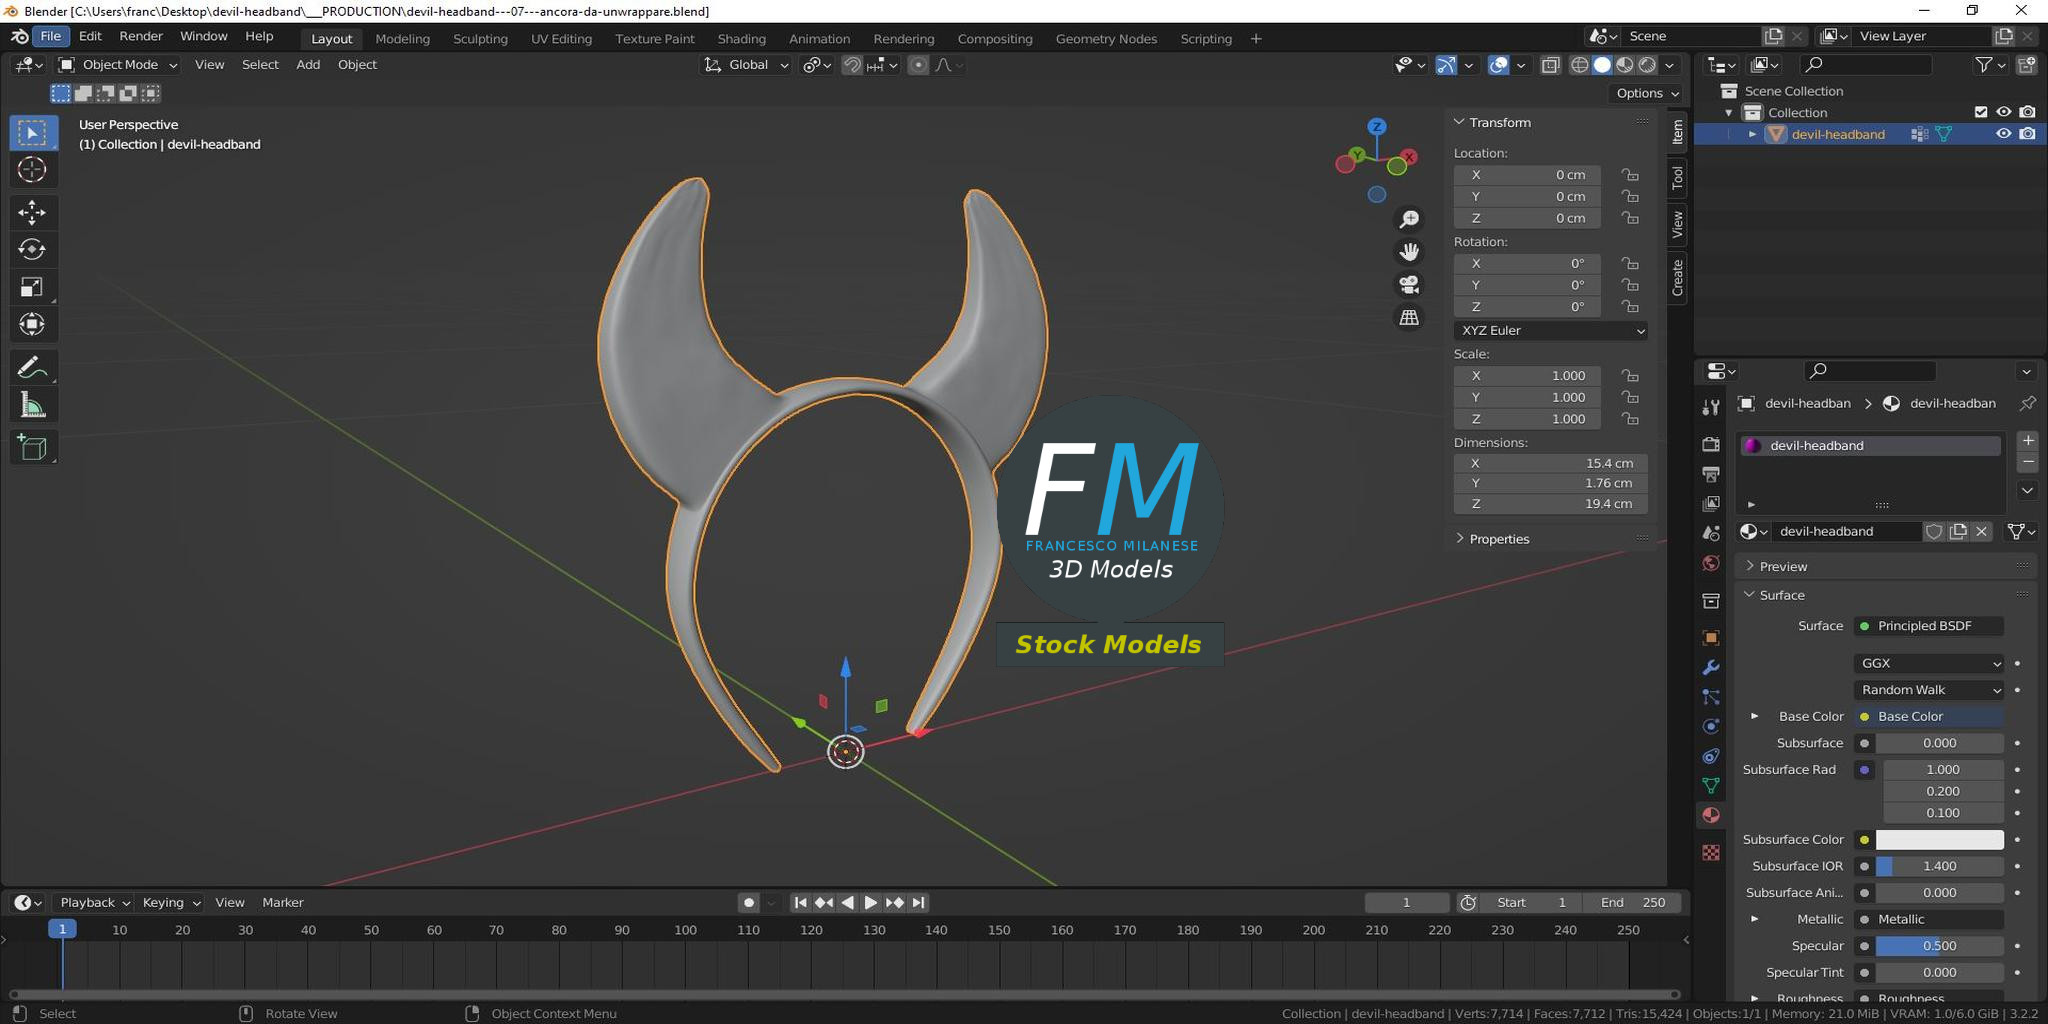Select the Move tool in the toolbar
Image resolution: width=2048 pixels, height=1024 pixels.
[x=32, y=212]
